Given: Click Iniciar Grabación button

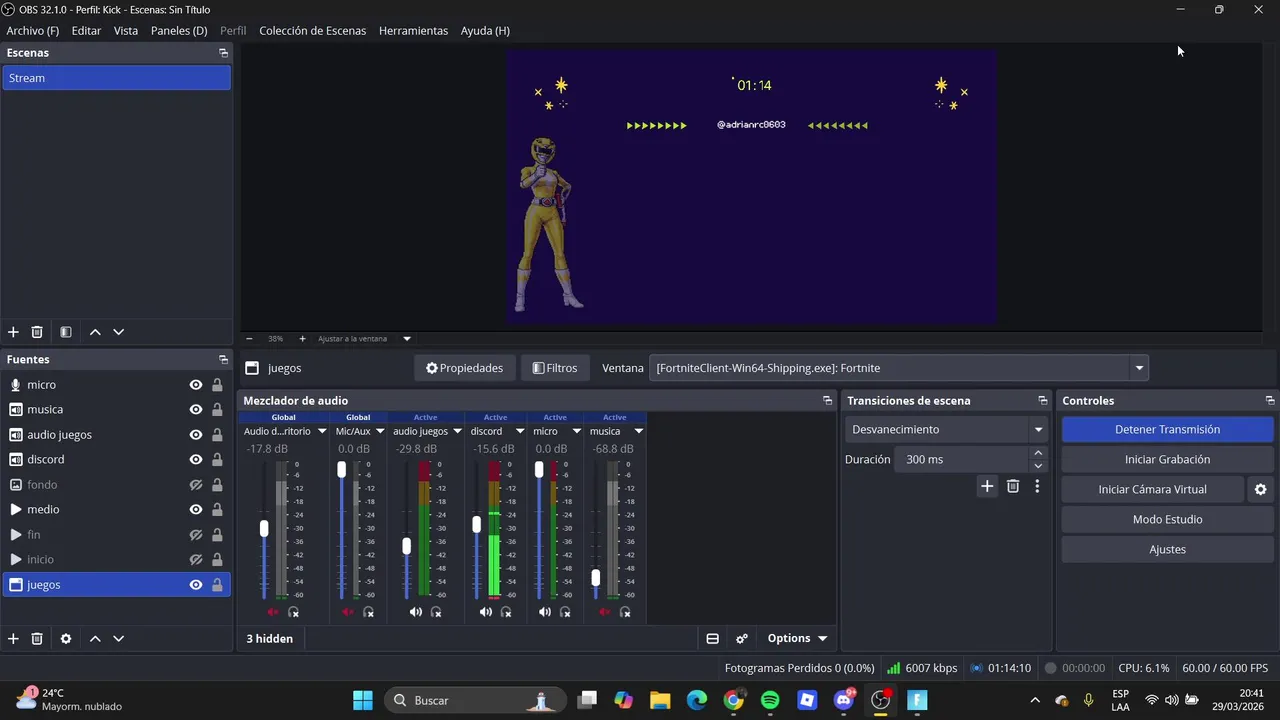Looking at the screenshot, I should pyautogui.click(x=1167, y=460).
